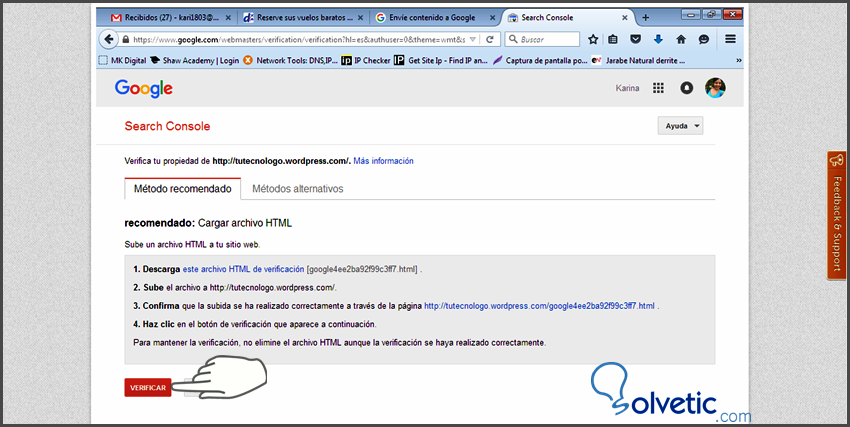Open URL history dropdown arrow

tap(473, 39)
